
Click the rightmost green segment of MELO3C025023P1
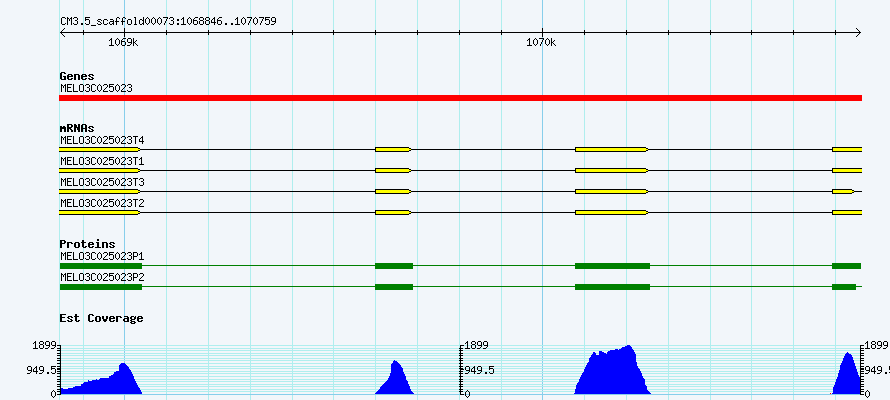[x=847, y=266]
